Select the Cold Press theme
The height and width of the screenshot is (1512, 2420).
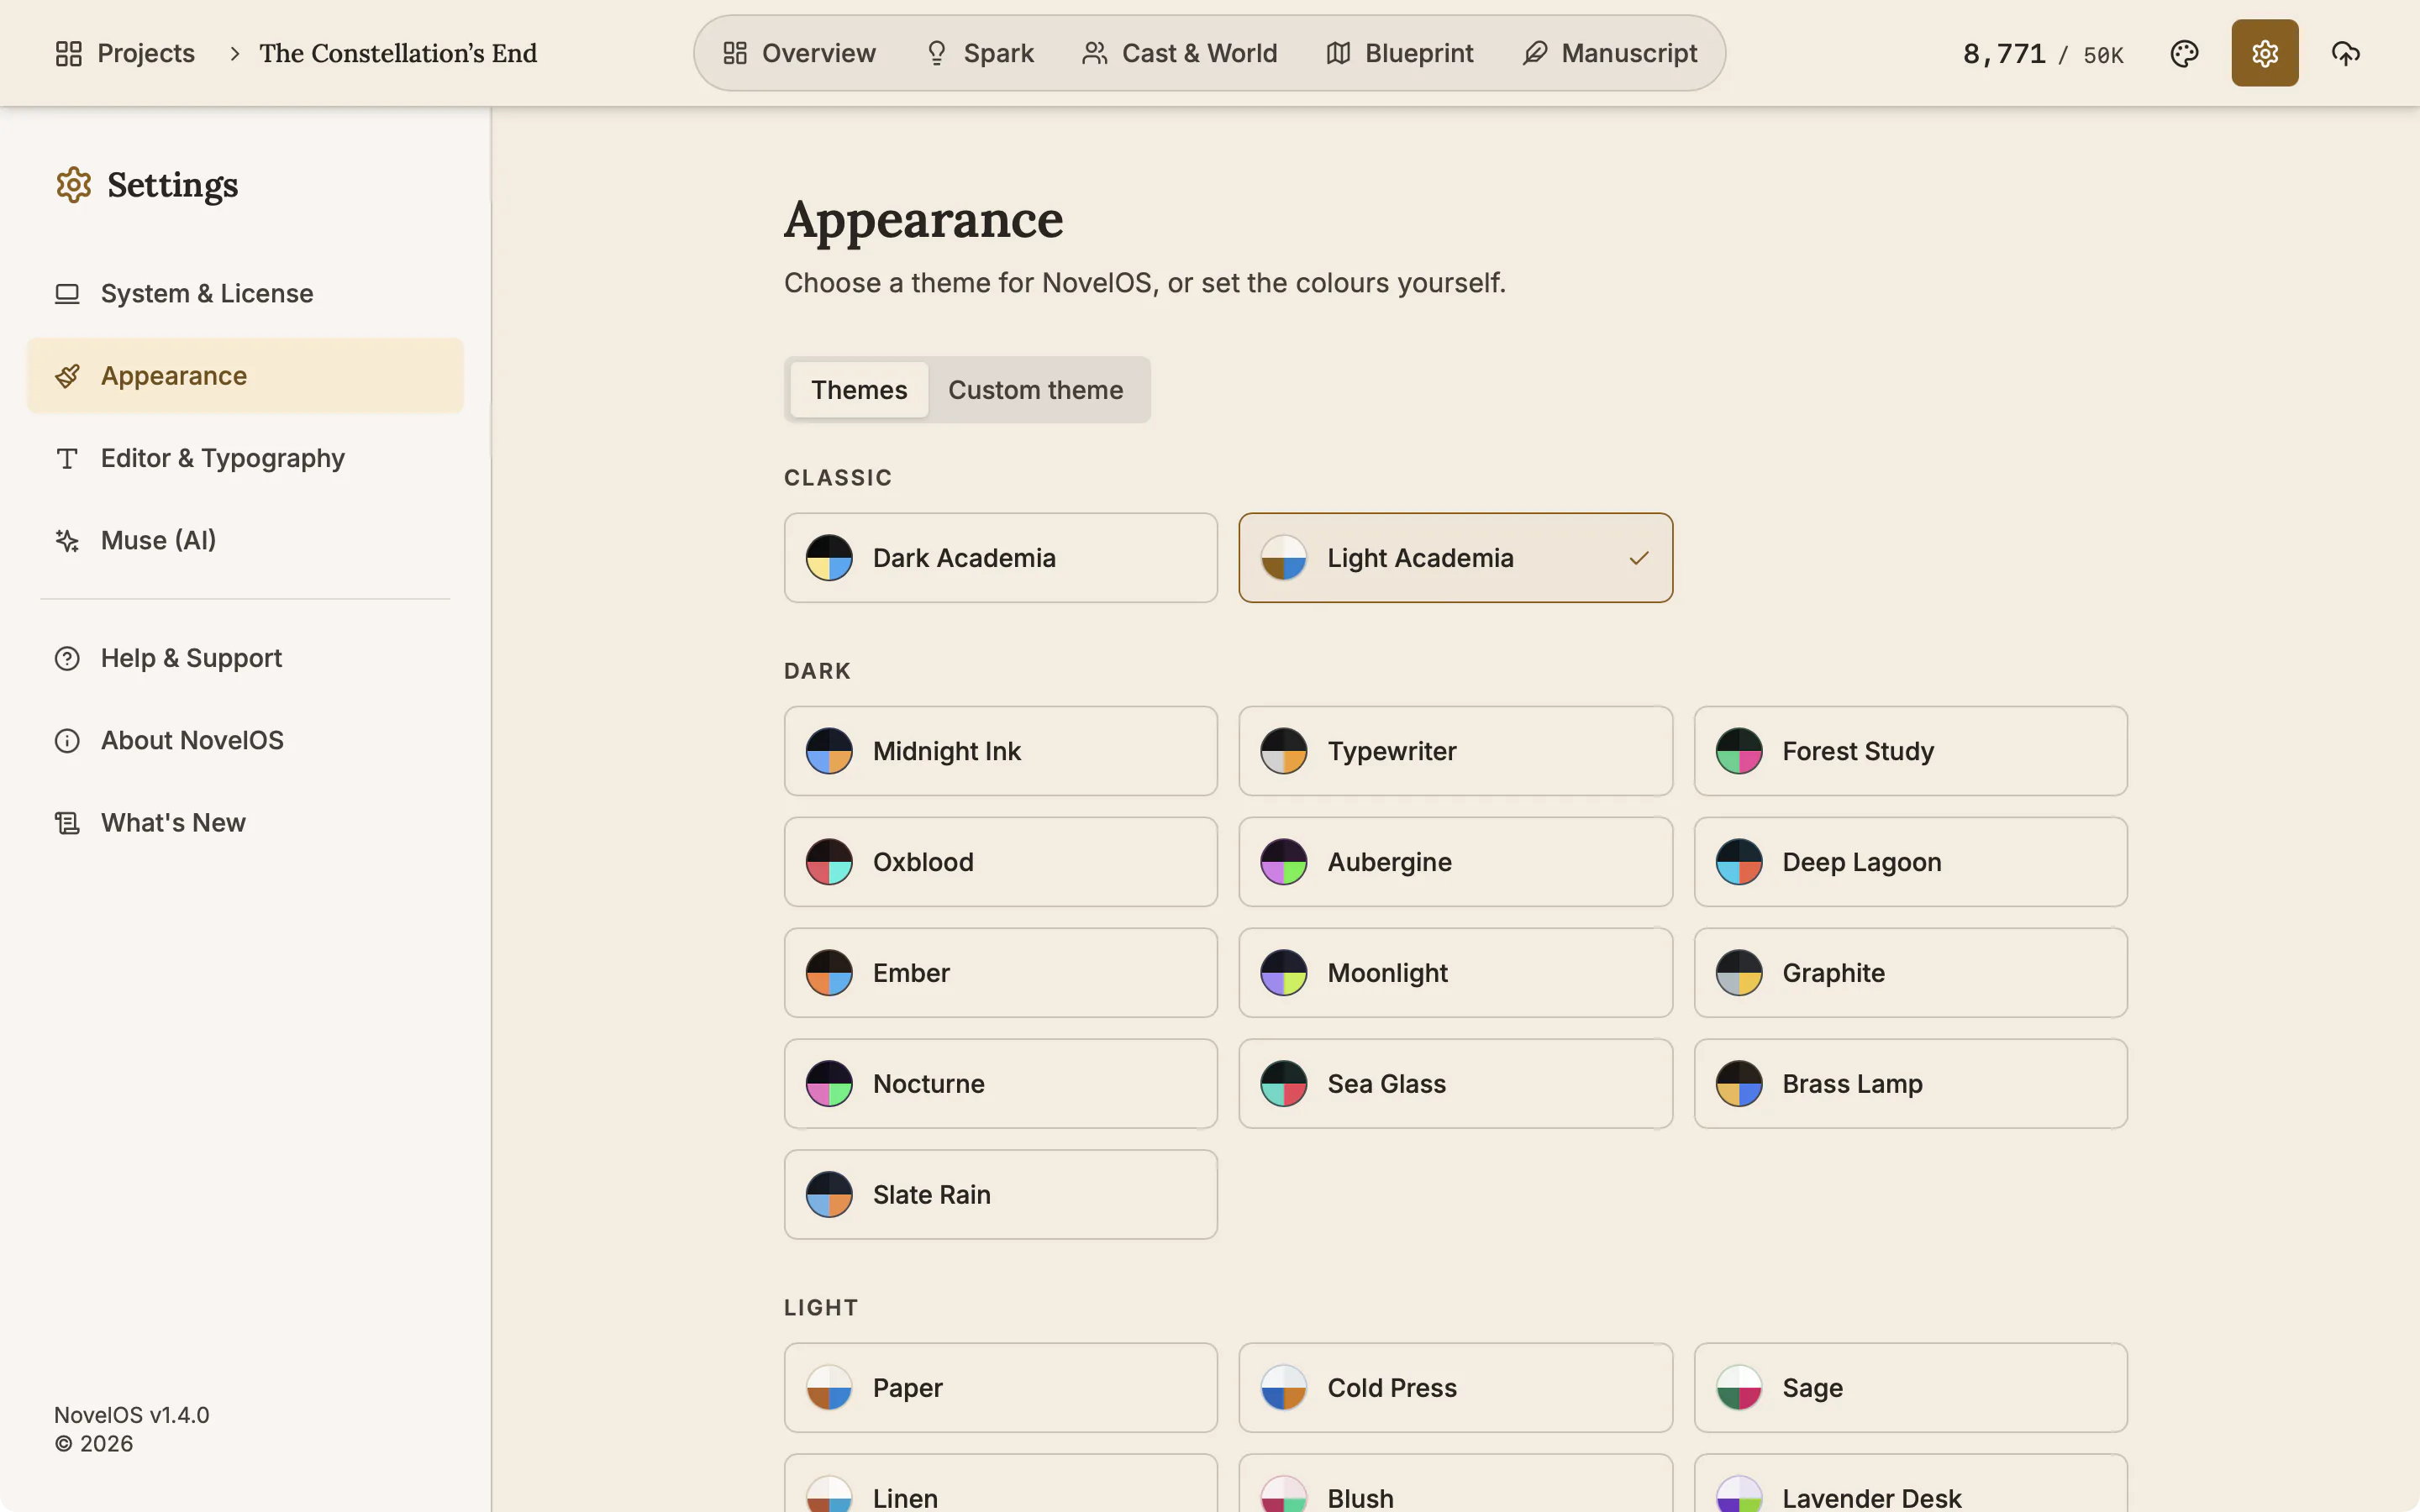click(1455, 1388)
